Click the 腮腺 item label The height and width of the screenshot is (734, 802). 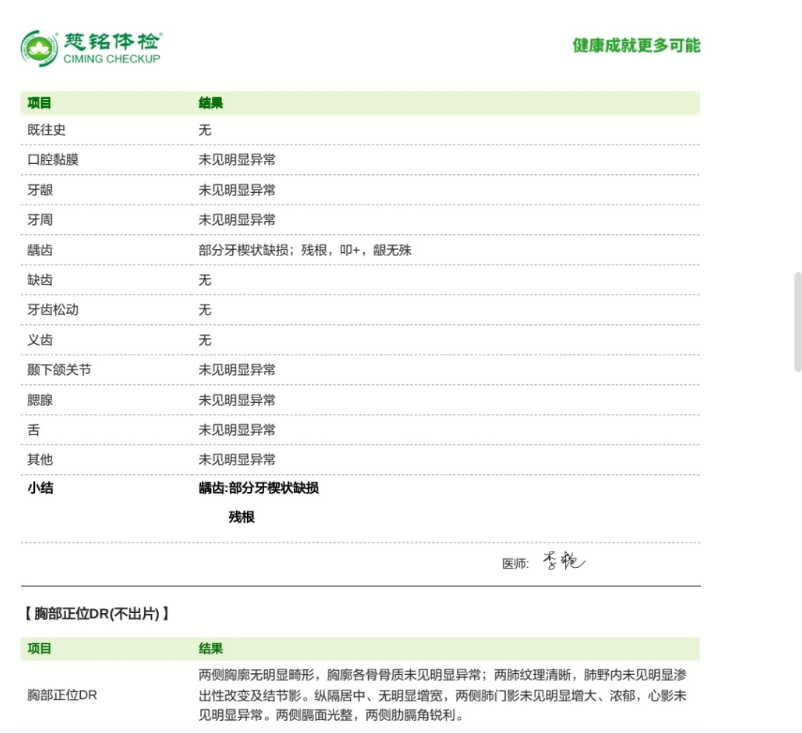point(40,400)
